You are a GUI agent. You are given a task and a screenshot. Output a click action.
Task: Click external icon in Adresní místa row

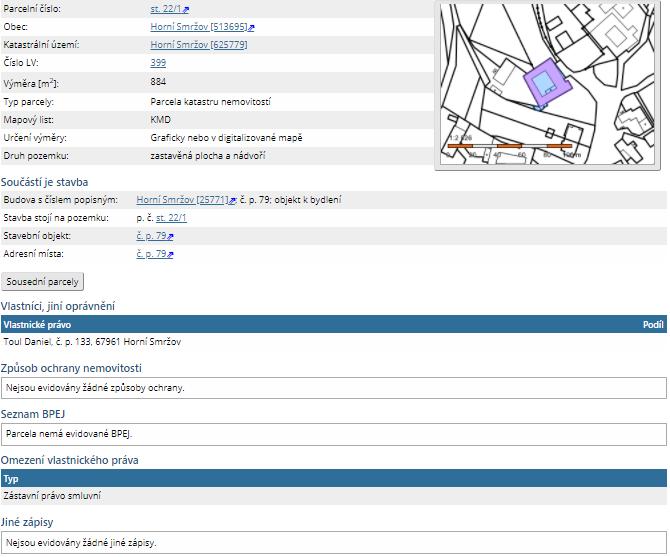click(170, 254)
